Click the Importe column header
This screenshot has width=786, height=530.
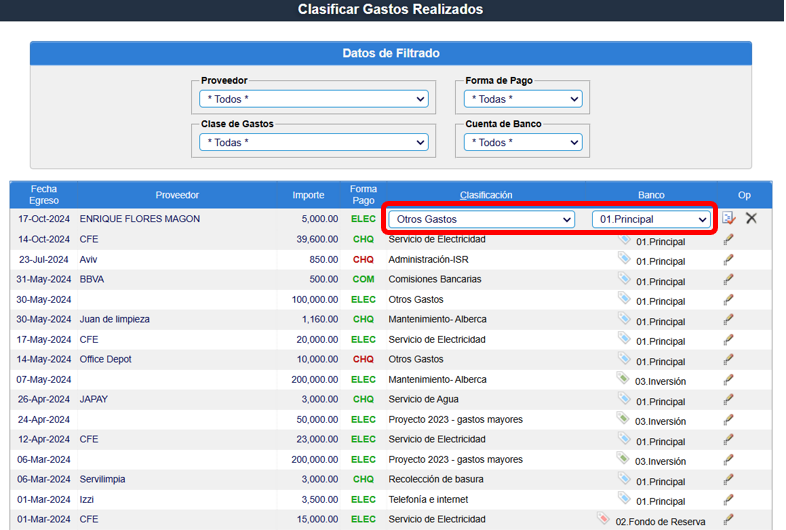[308, 195]
